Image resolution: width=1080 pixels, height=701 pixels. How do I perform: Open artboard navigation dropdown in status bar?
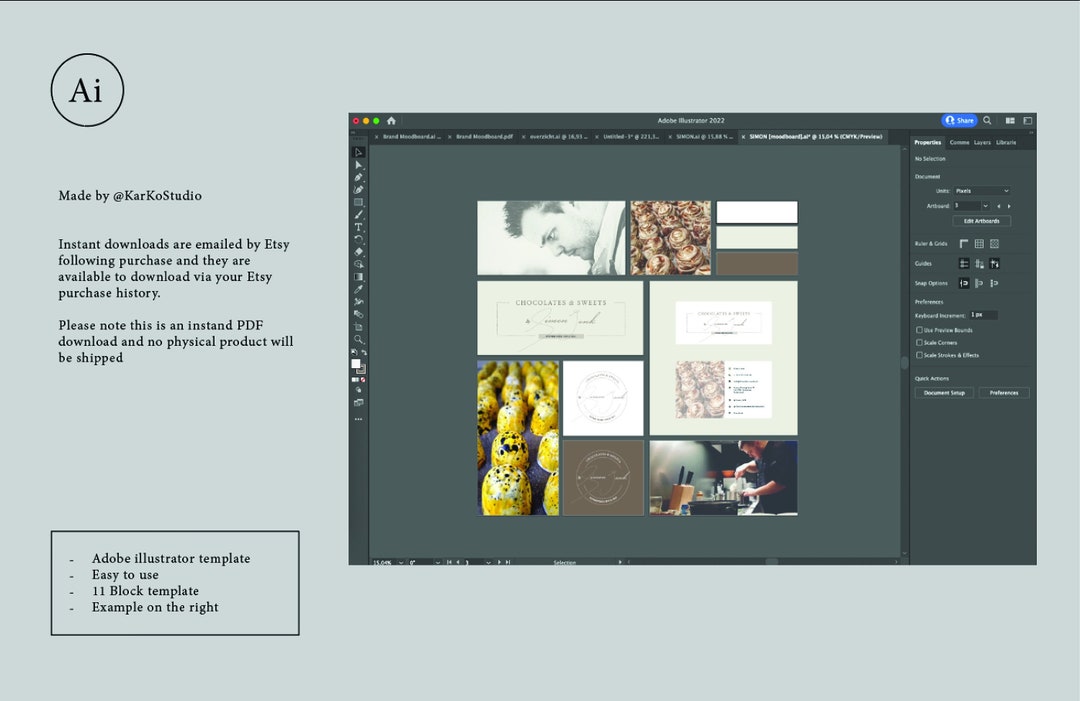click(488, 563)
